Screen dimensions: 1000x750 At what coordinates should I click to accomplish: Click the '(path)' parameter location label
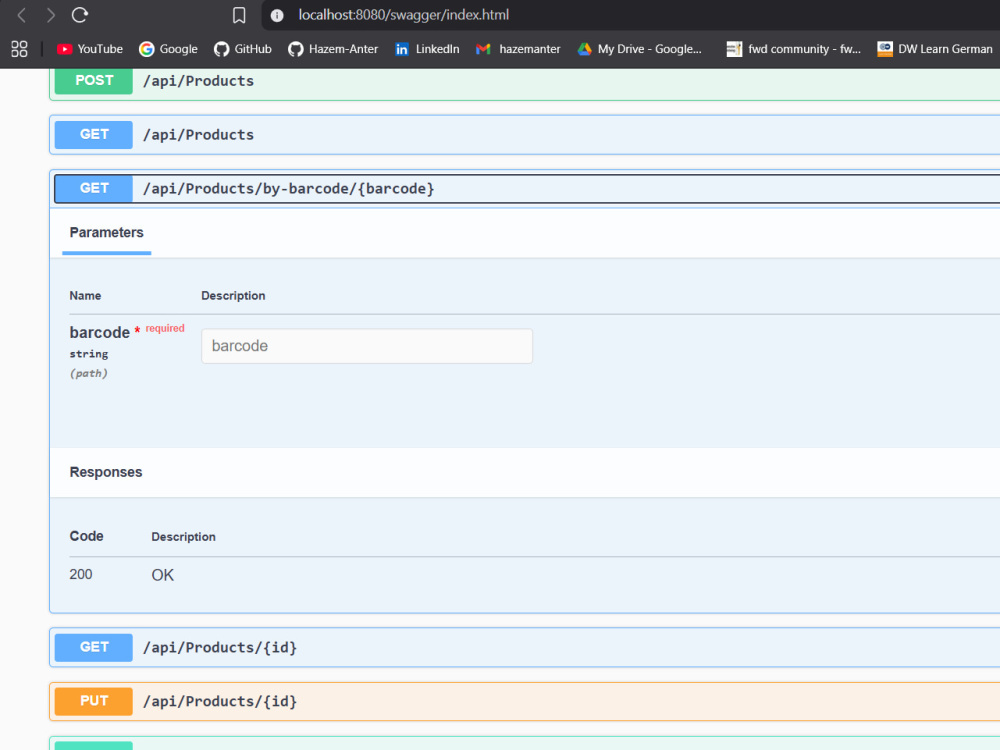coord(89,373)
